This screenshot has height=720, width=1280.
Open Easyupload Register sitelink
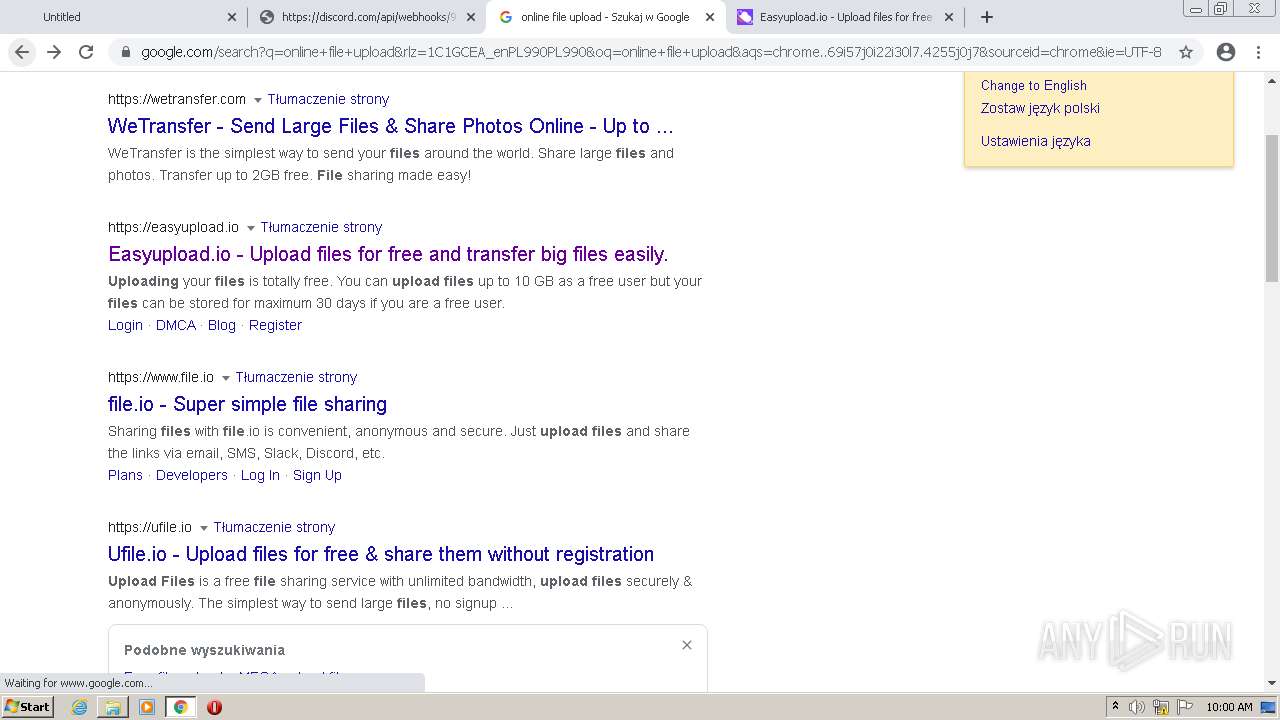[275, 325]
